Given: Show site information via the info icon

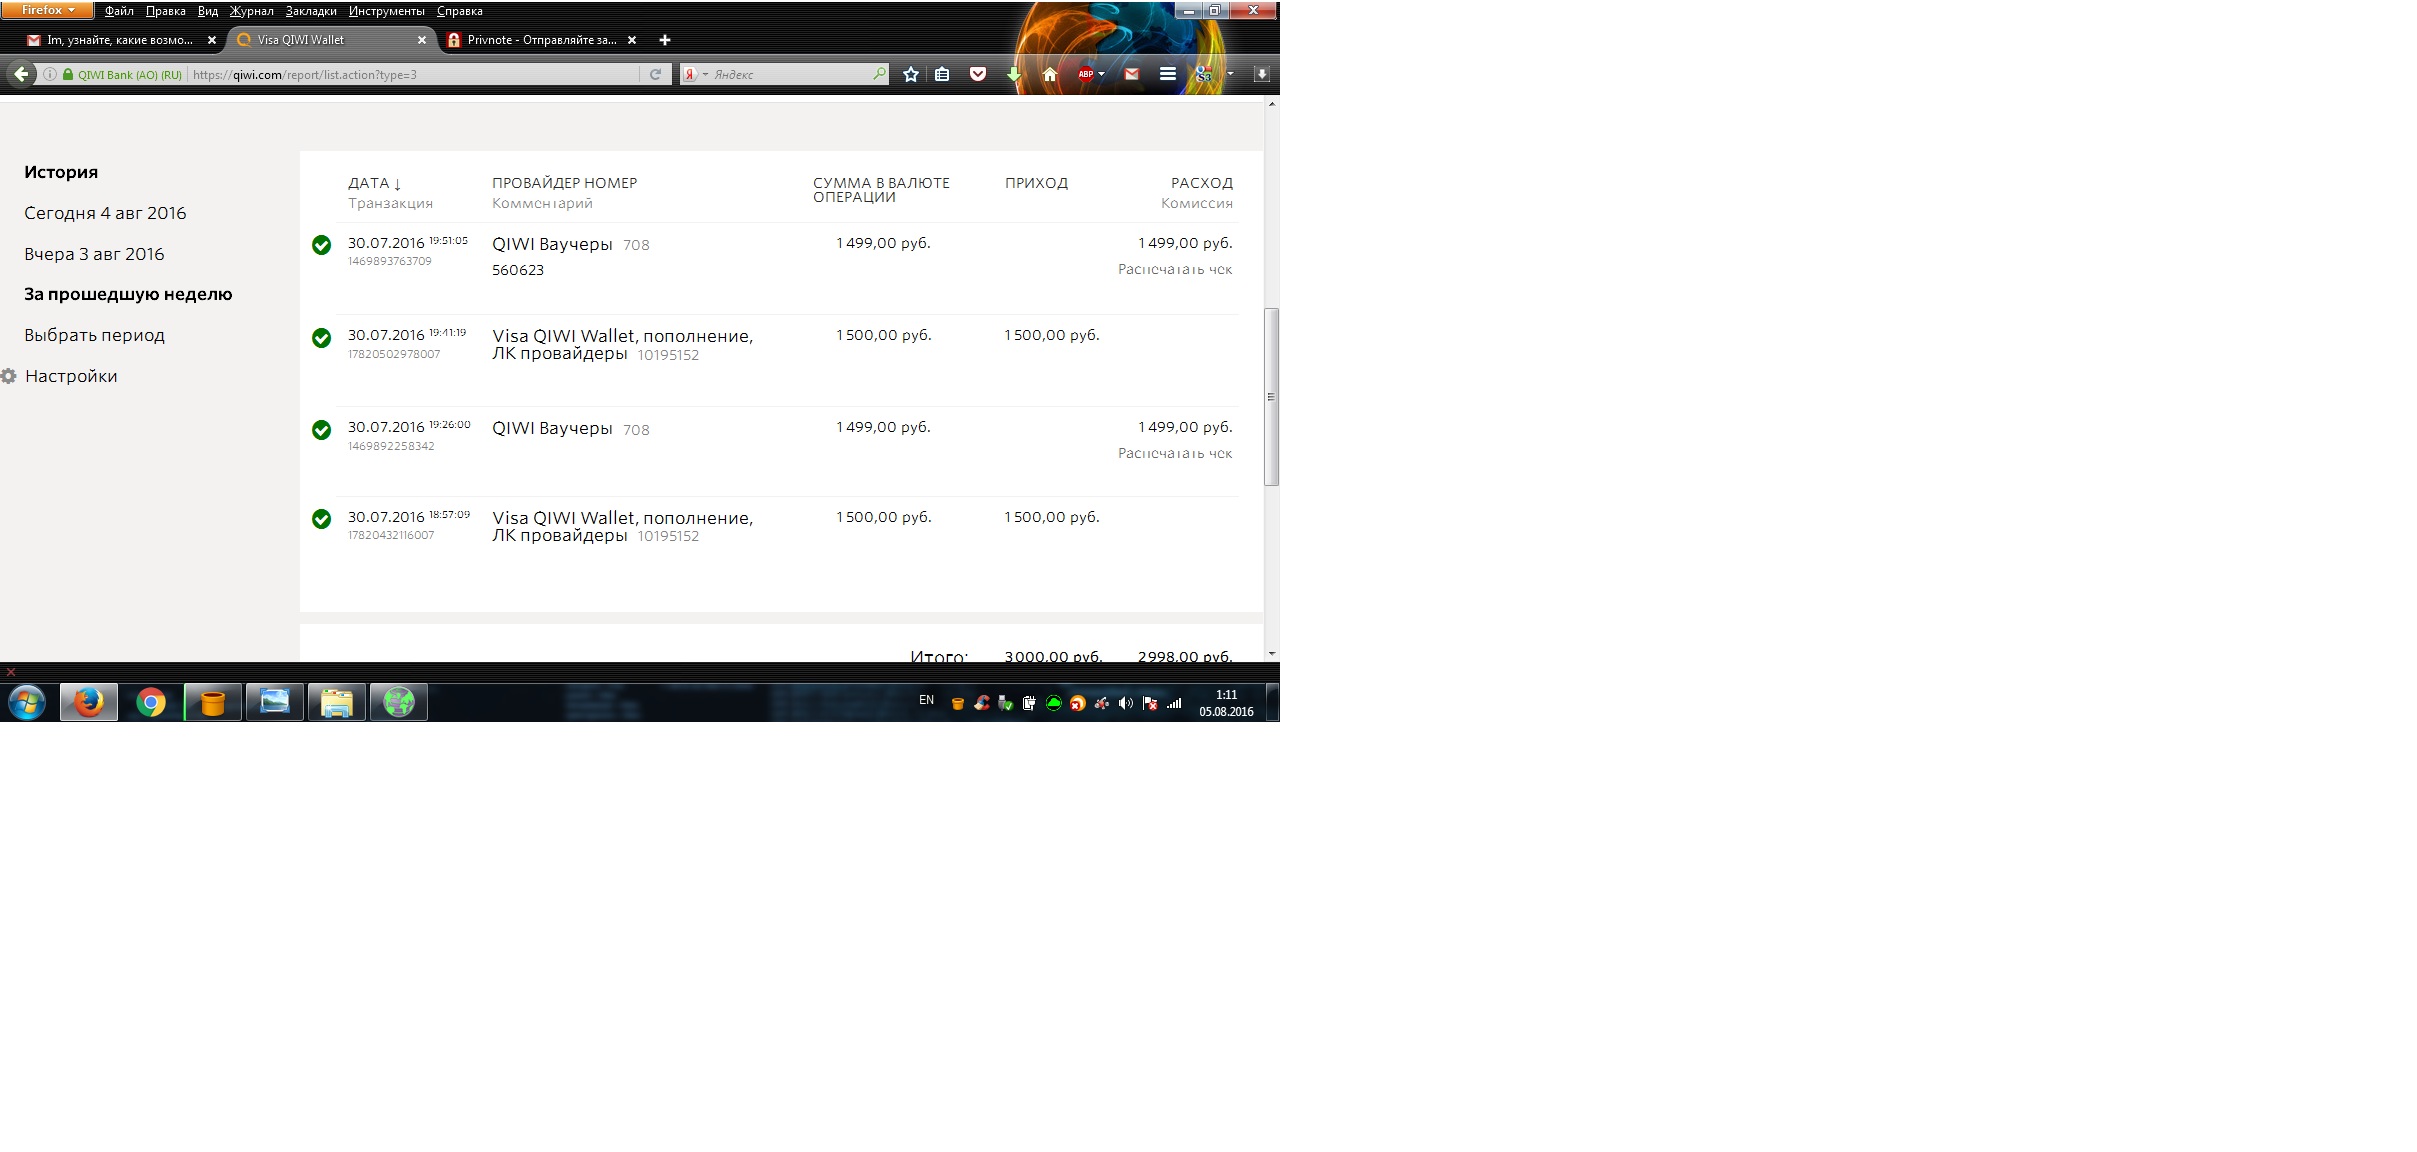Looking at the screenshot, I should [x=49, y=74].
